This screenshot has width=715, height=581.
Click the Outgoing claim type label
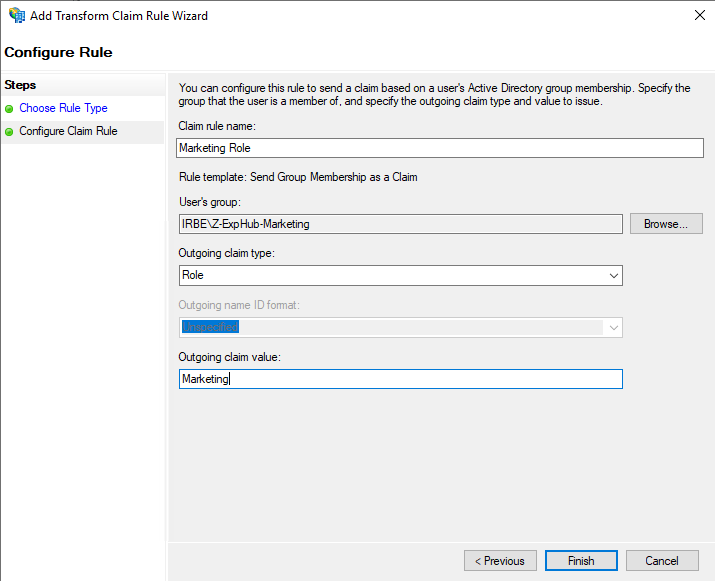[x=227, y=253]
